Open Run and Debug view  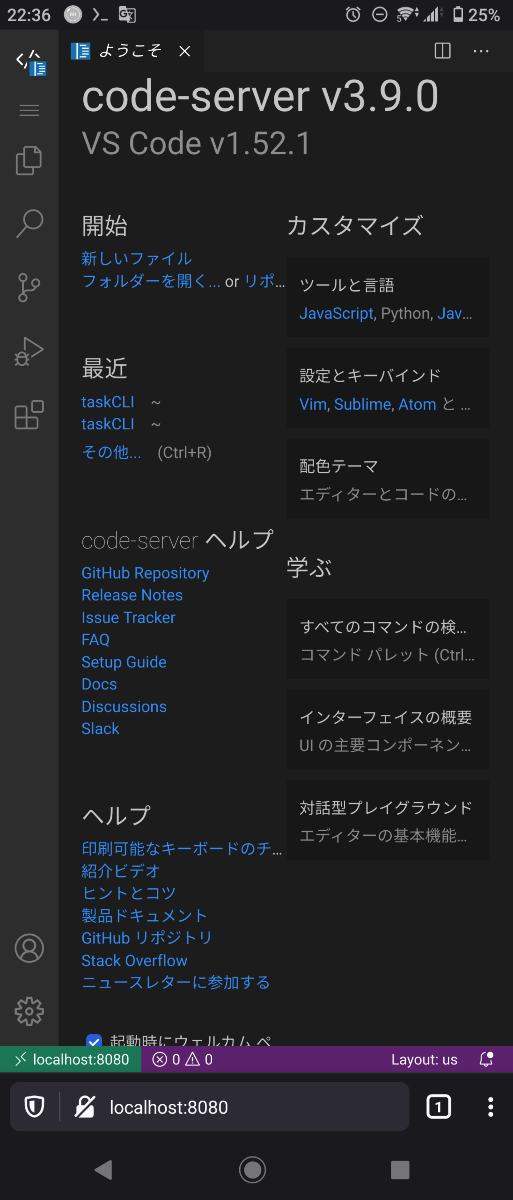click(29, 351)
